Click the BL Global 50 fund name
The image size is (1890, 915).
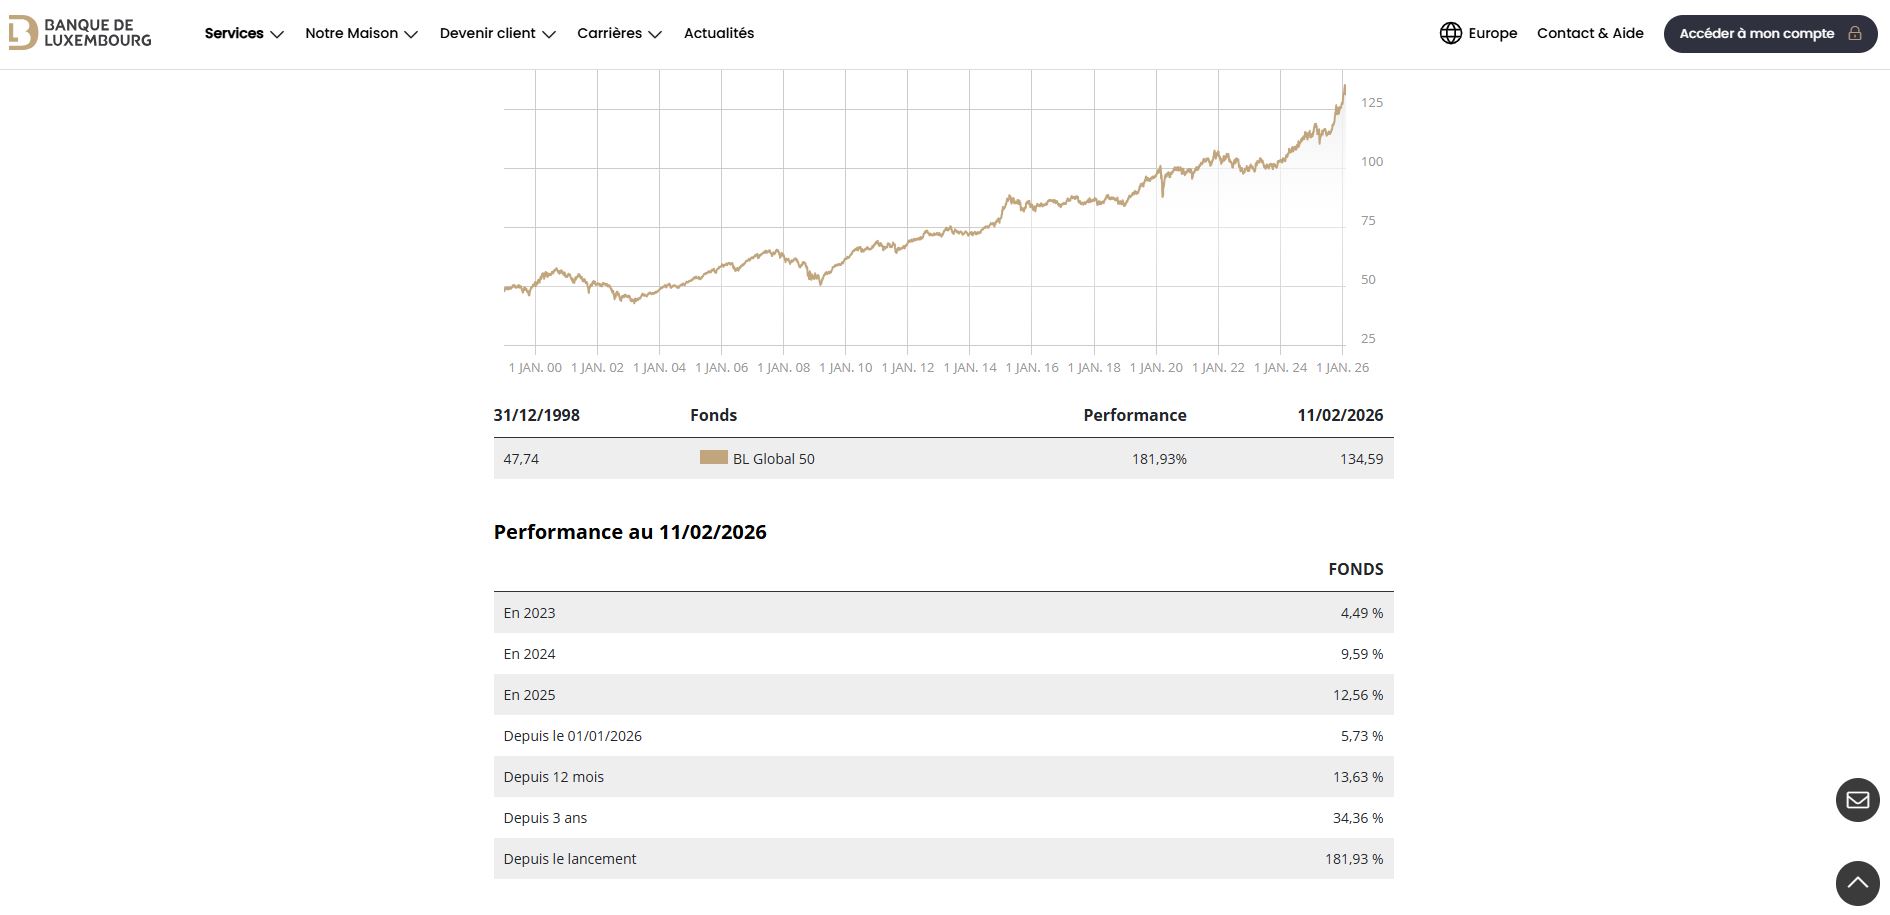[773, 459]
